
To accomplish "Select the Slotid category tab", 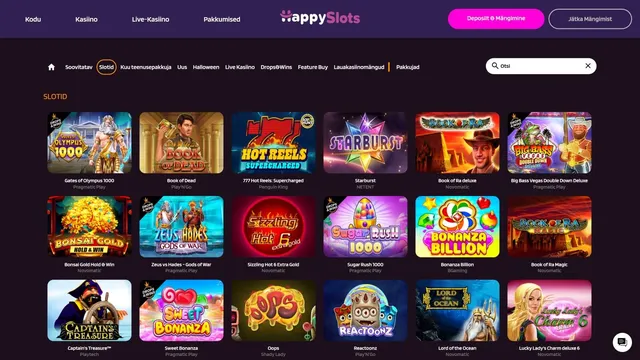I will coord(106,67).
